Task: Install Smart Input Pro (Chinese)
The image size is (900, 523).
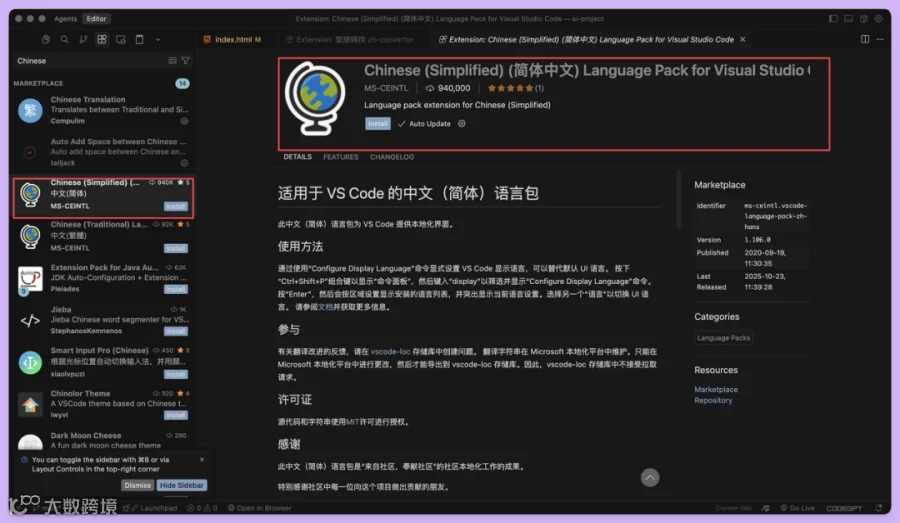Action: click(x=176, y=374)
